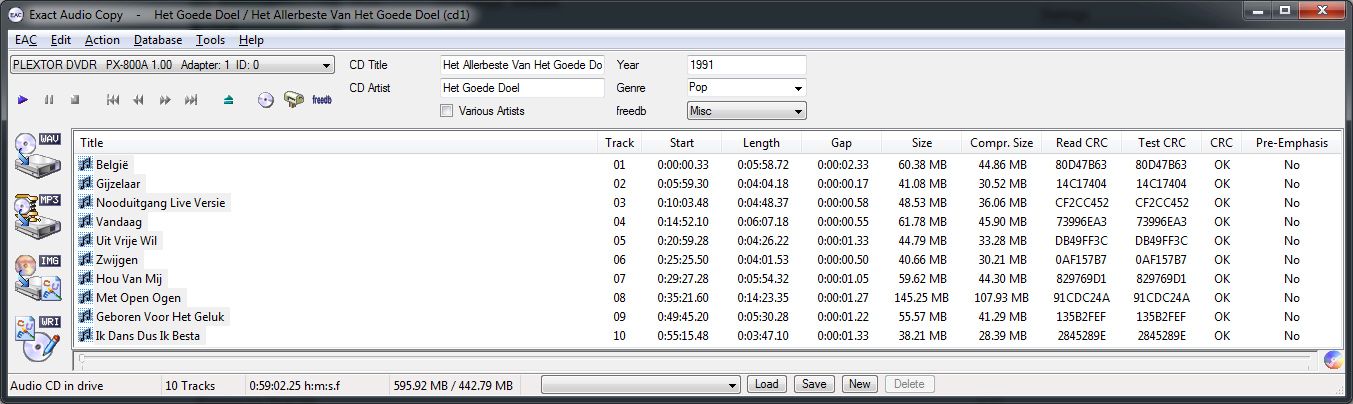Click the CD disc icon in toolbar
The height and width of the screenshot is (404, 1353).
click(x=265, y=100)
